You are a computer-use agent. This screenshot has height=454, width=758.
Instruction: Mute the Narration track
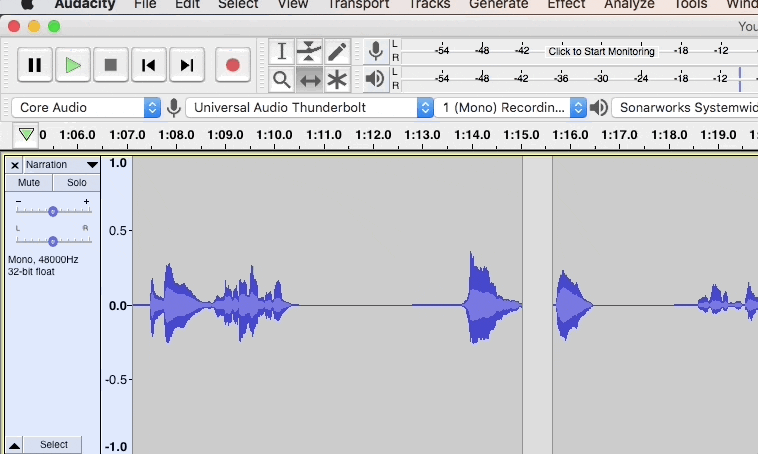pos(29,183)
